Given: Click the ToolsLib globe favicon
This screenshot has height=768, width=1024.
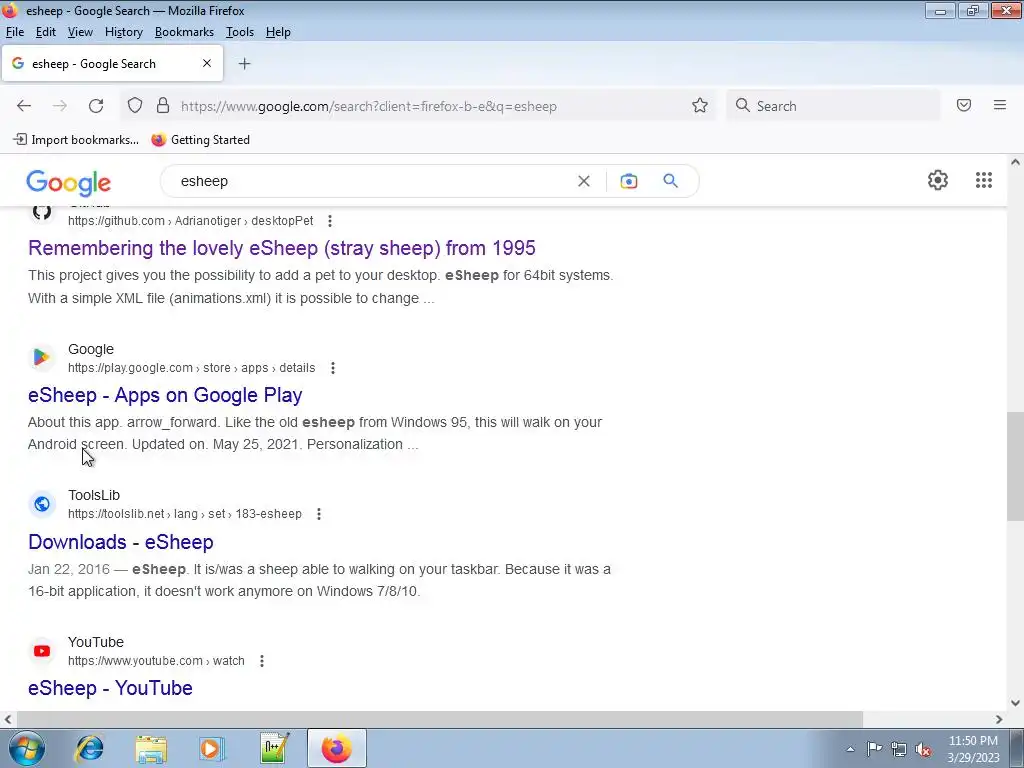Looking at the screenshot, I should click(42, 504).
